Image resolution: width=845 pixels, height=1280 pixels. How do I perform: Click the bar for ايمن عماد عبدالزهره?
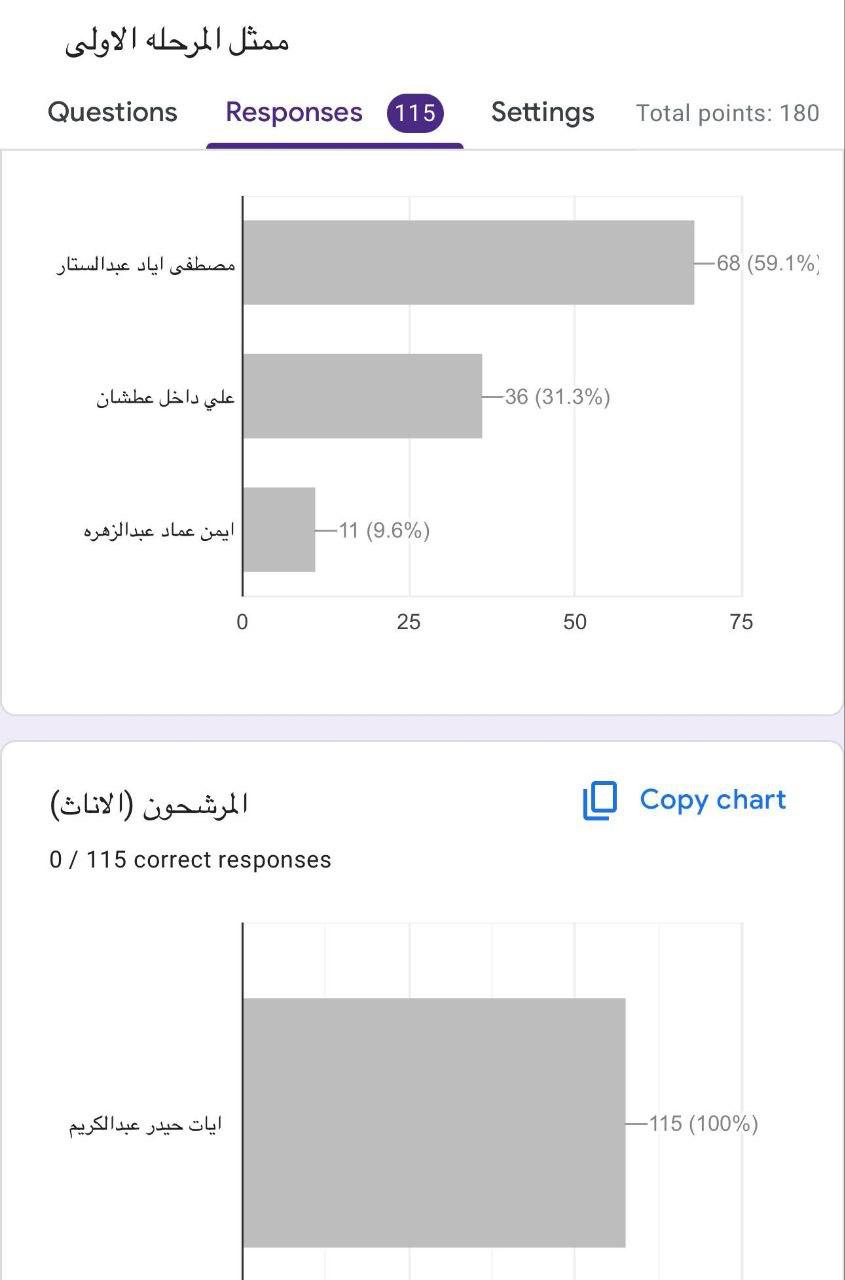click(279, 530)
